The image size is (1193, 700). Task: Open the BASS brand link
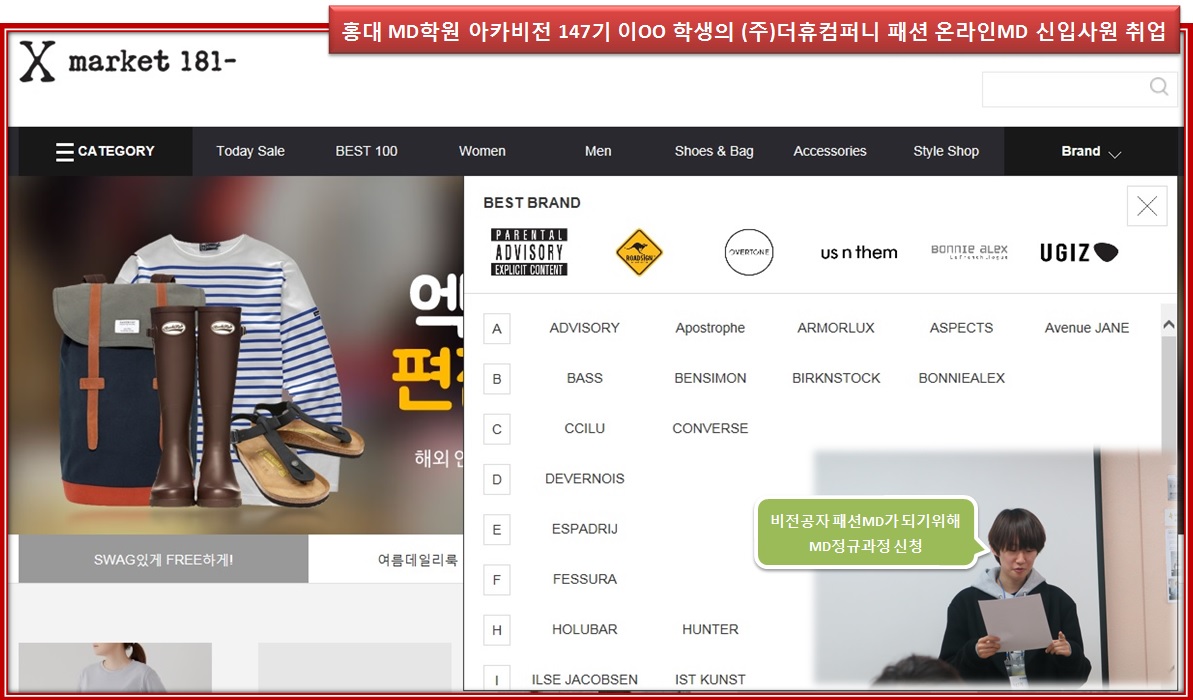click(584, 378)
